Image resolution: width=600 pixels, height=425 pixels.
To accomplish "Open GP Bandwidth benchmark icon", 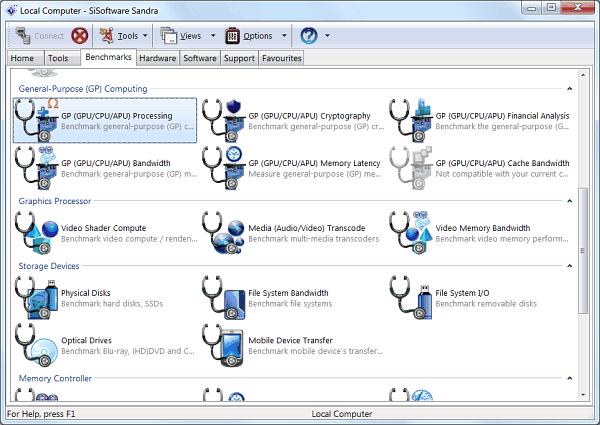I will 36,168.
